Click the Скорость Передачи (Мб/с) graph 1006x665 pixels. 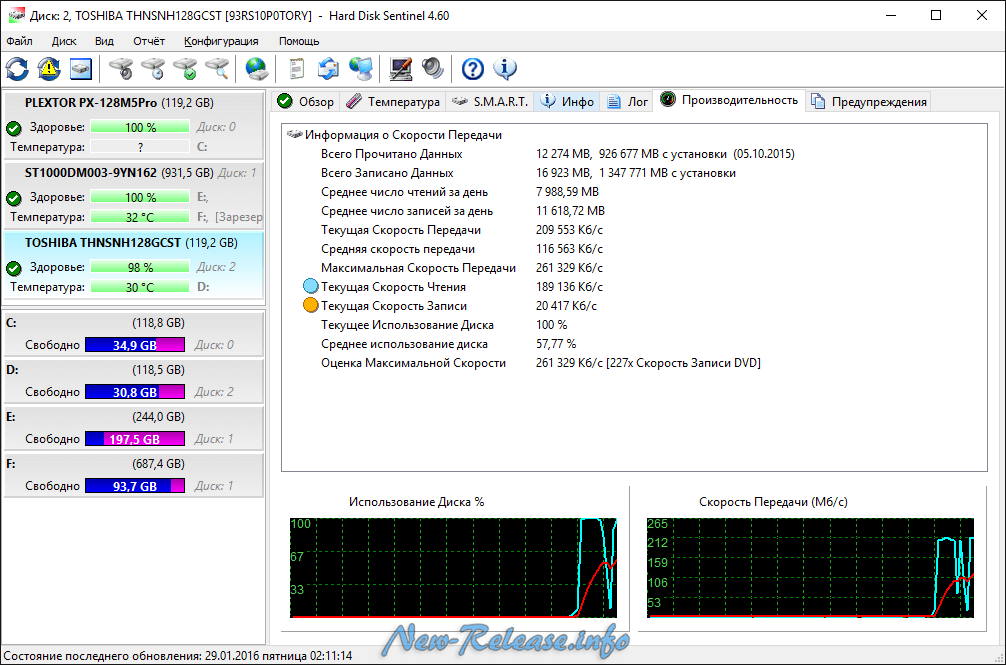pos(810,568)
